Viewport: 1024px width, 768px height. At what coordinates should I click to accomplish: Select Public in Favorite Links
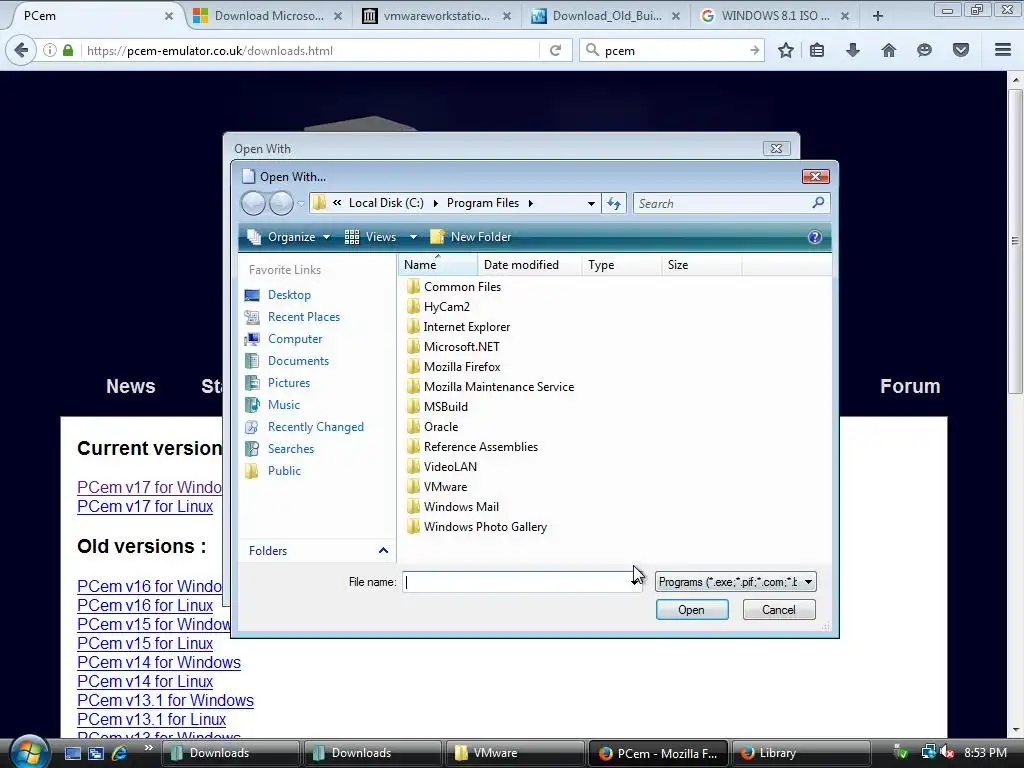[284, 471]
